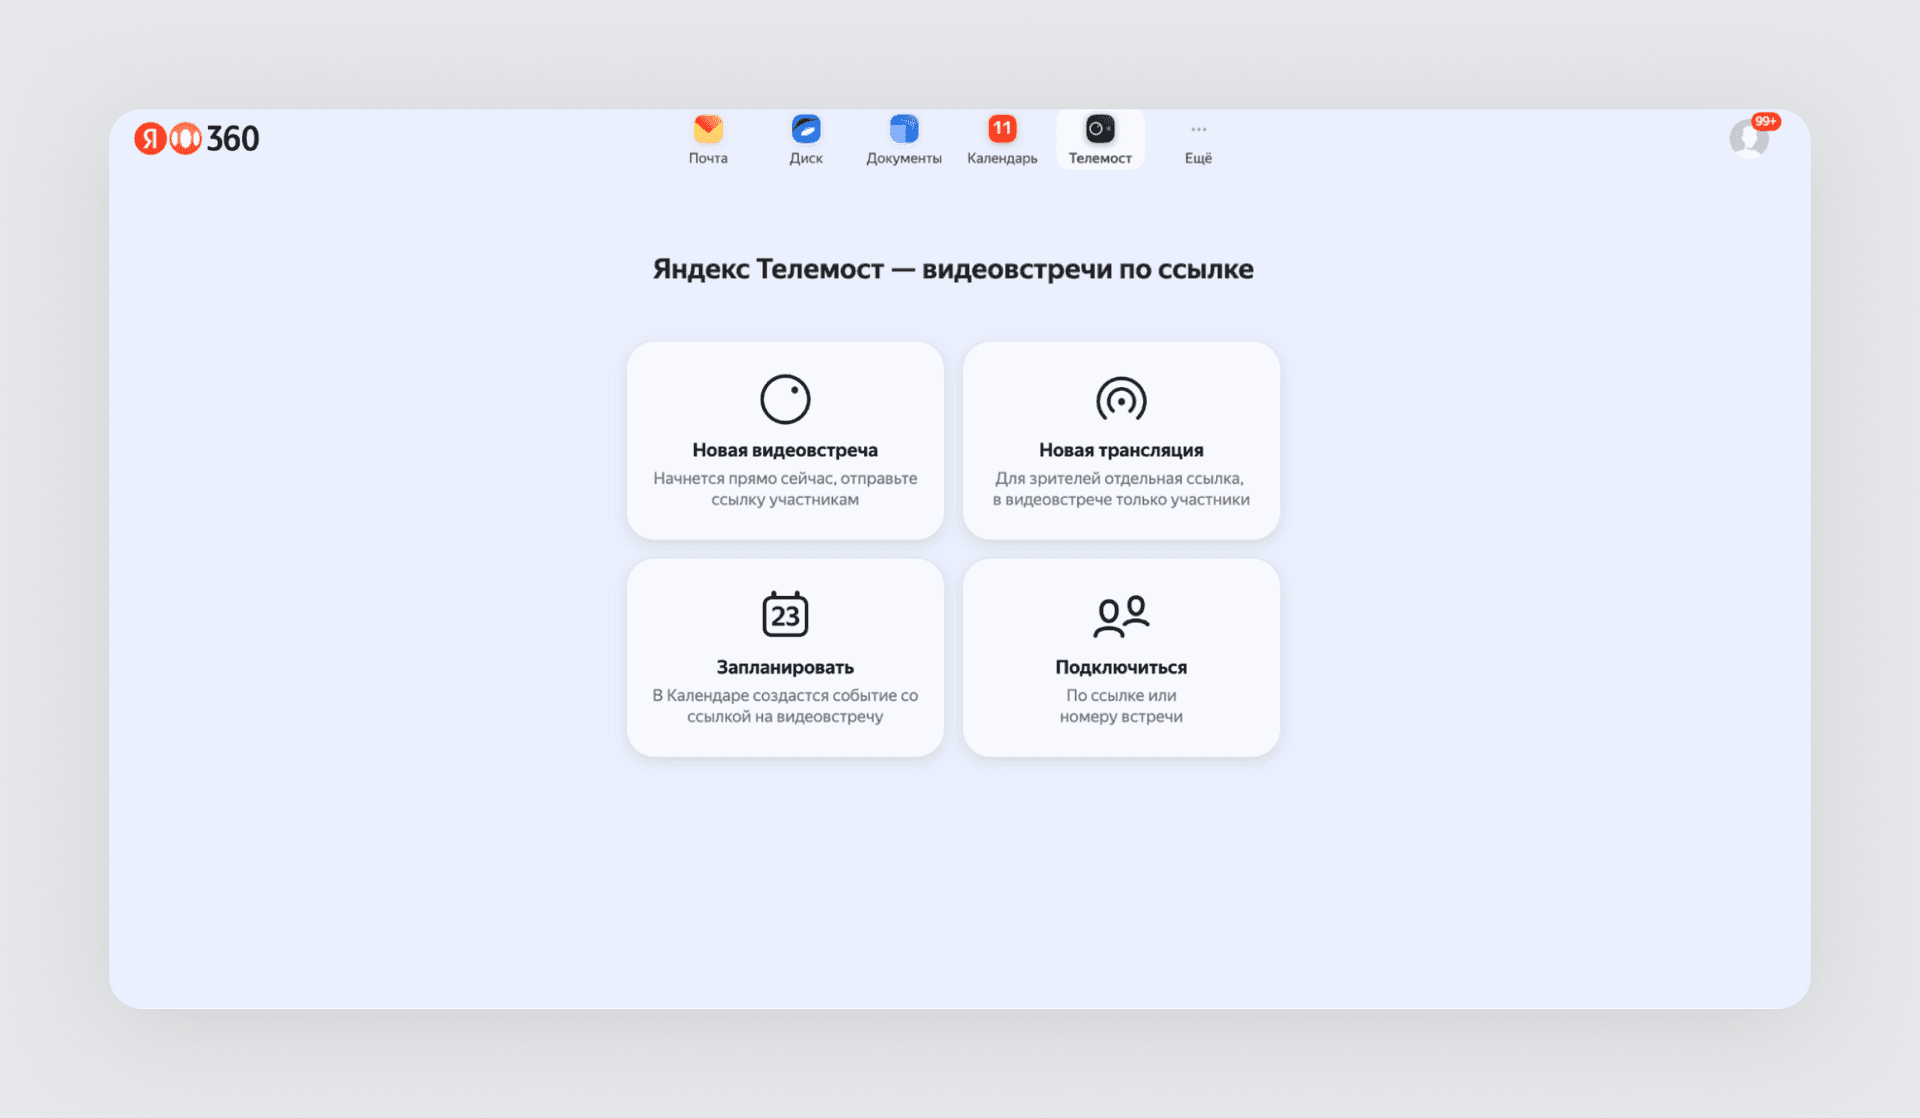Image resolution: width=1920 pixels, height=1118 pixels.
Task: Click the Документы tab label
Action: 904,158
